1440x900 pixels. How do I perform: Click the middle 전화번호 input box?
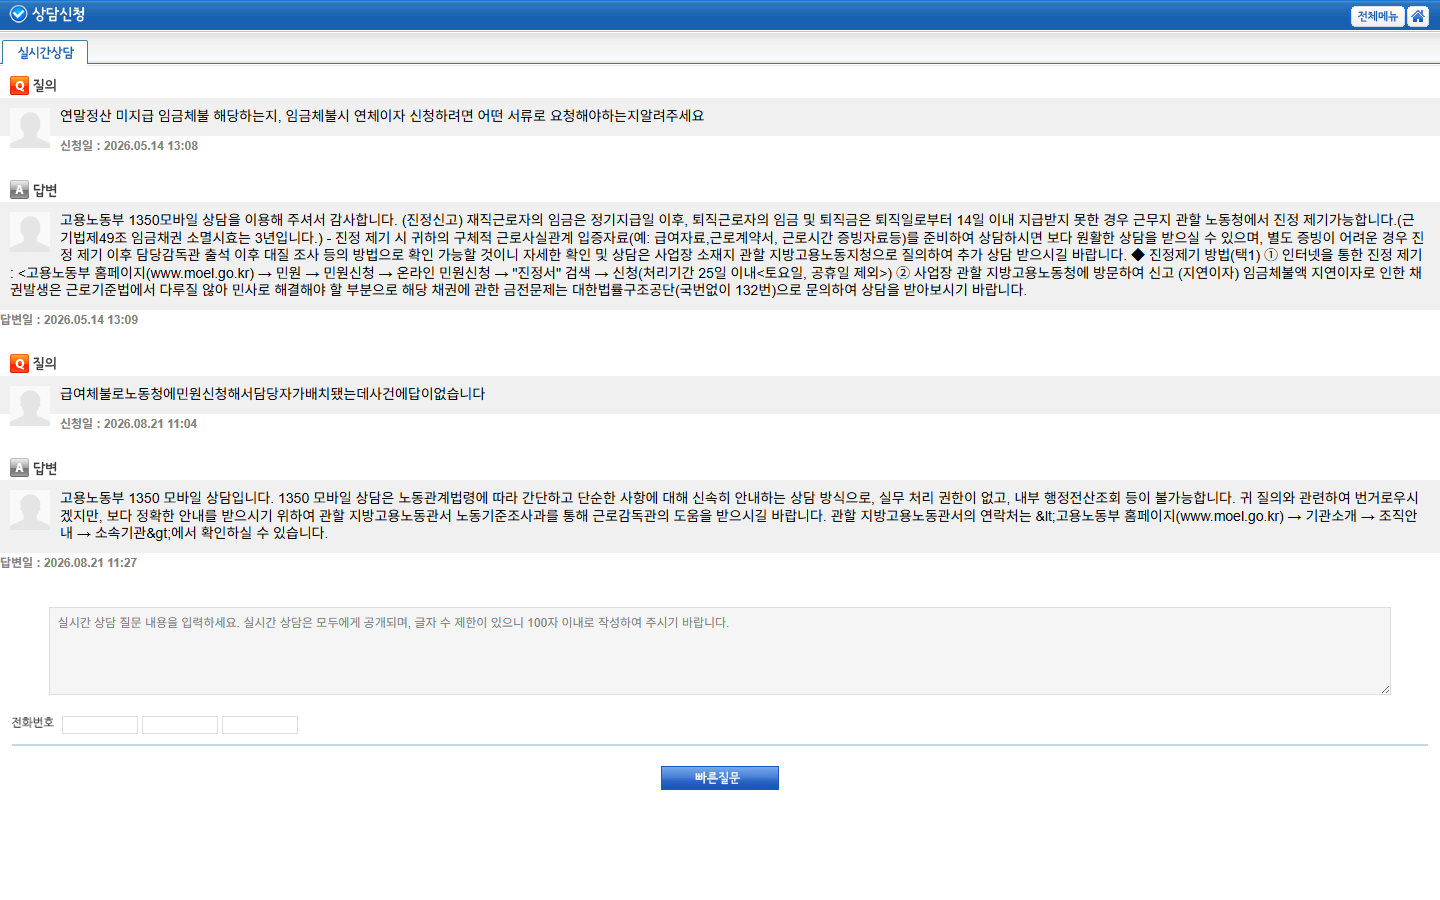click(180, 725)
